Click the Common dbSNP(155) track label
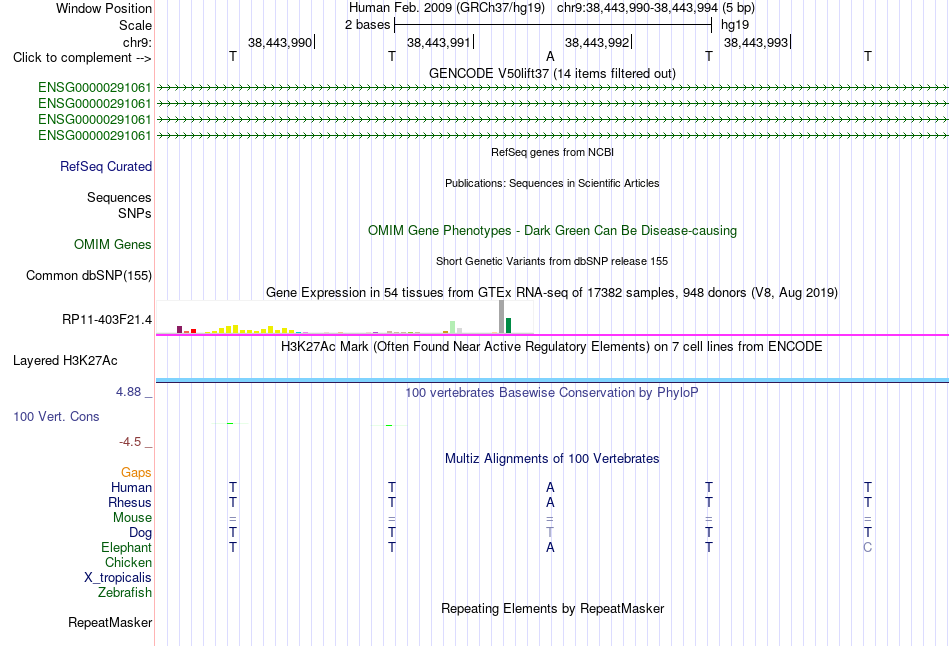The image size is (950, 646). click(89, 275)
